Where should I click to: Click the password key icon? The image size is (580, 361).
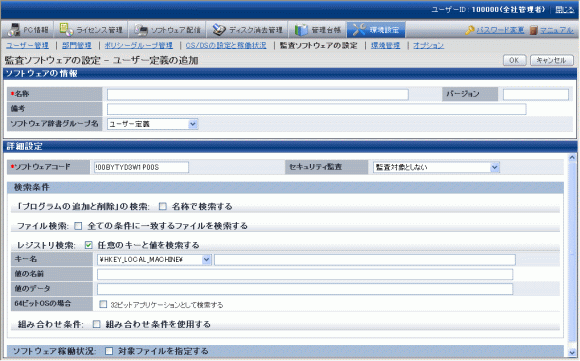pyautogui.click(x=470, y=30)
